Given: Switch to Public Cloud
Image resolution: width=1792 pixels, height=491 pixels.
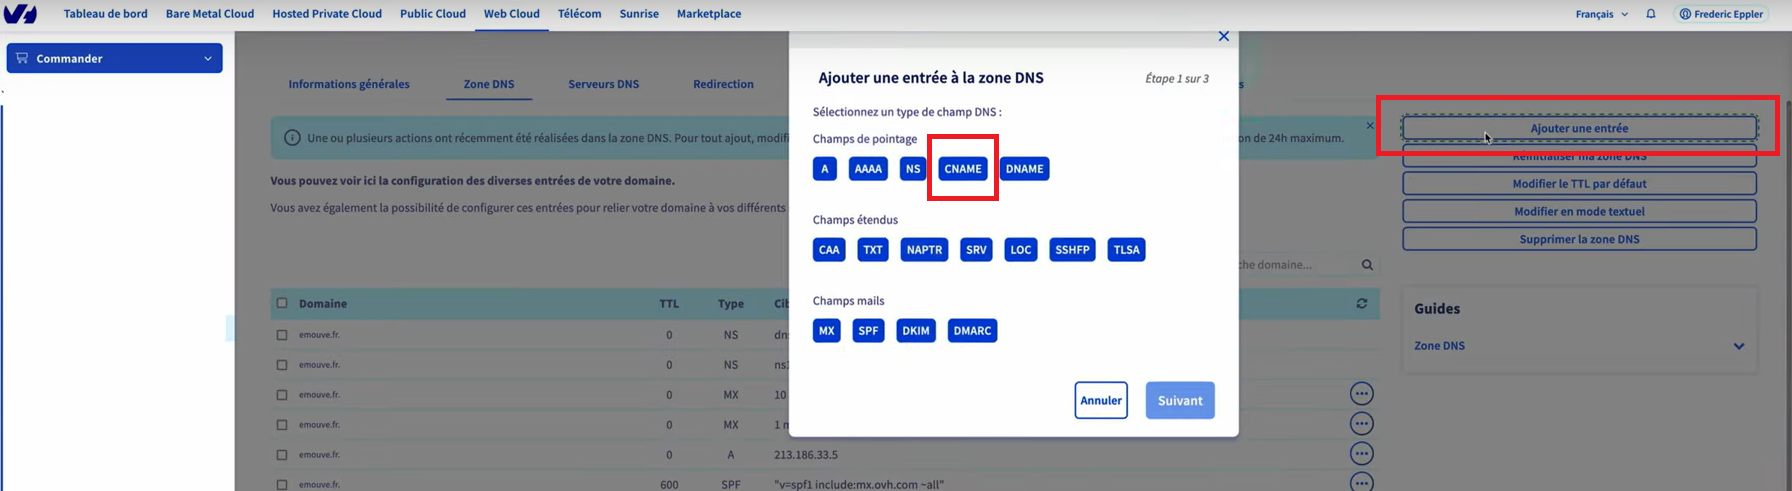Looking at the screenshot, I should [433, 14].
